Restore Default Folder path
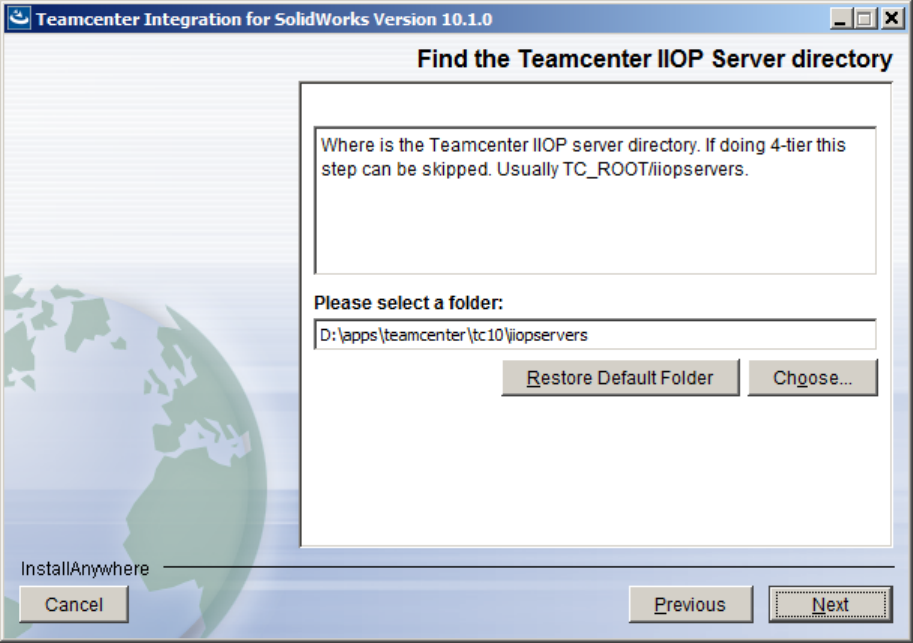 click(x=620, y=378)
